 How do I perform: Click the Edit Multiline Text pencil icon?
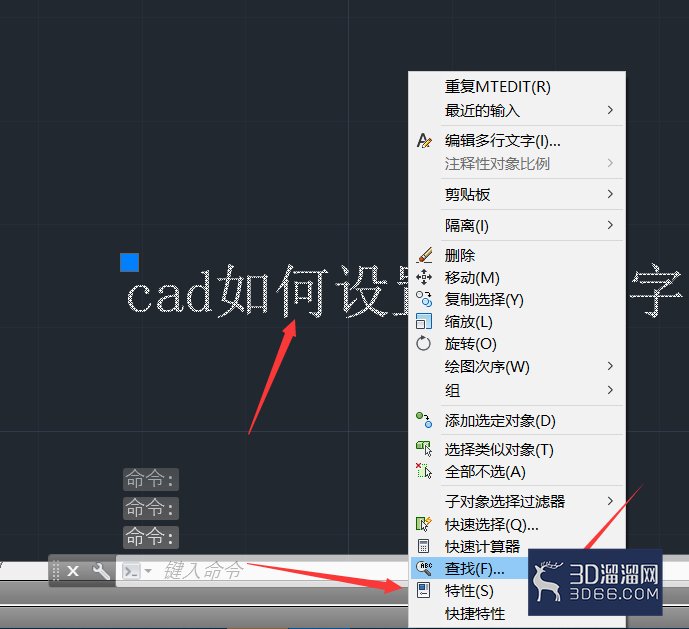click(424, 141)
